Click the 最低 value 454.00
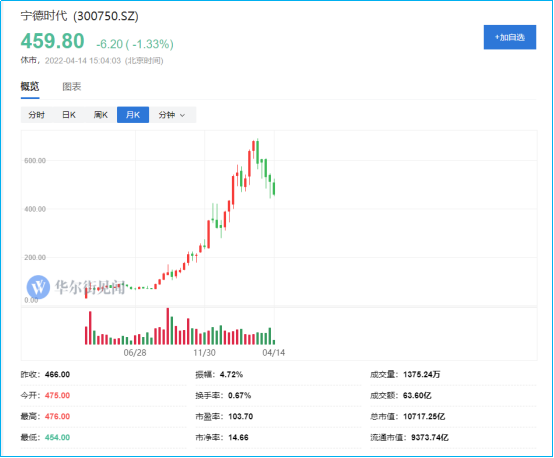The width and height of the screenshot is (554, 458). tap(57, 438)
